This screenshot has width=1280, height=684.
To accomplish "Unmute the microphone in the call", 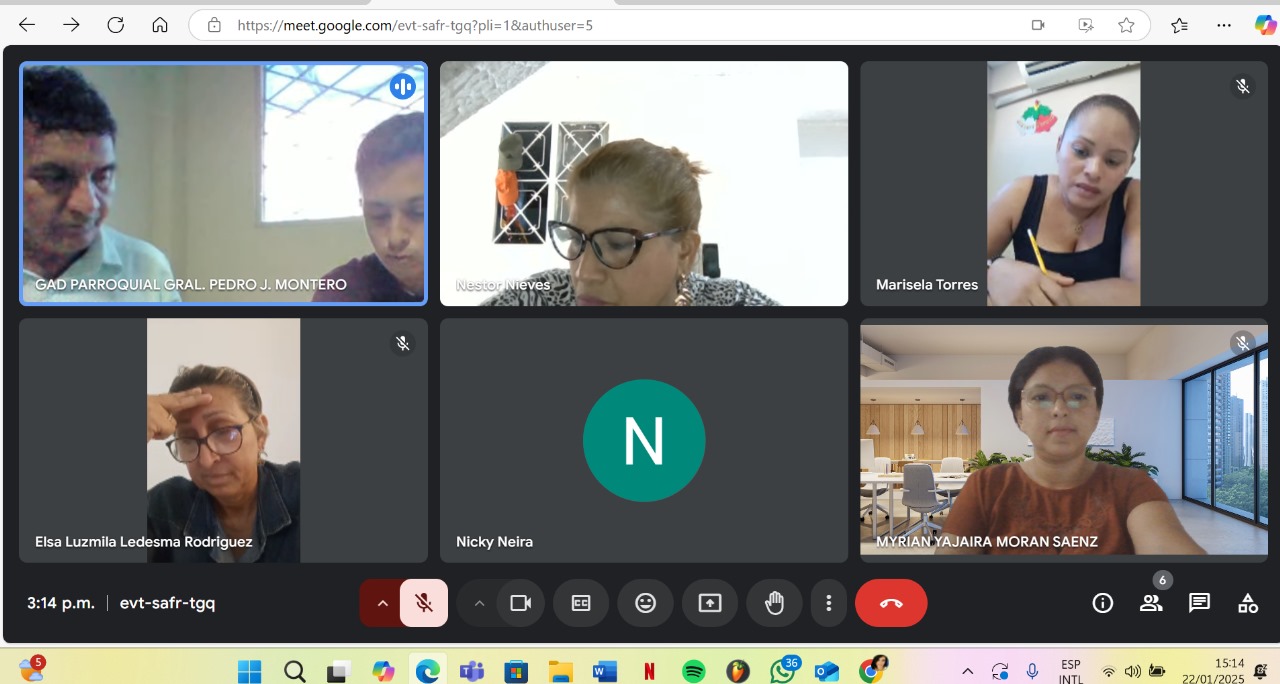I will click(424, 603).
